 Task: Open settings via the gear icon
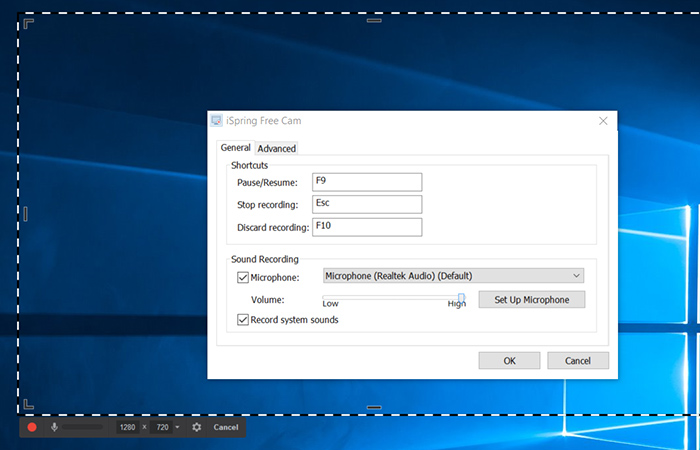click(x=197, y=427)
